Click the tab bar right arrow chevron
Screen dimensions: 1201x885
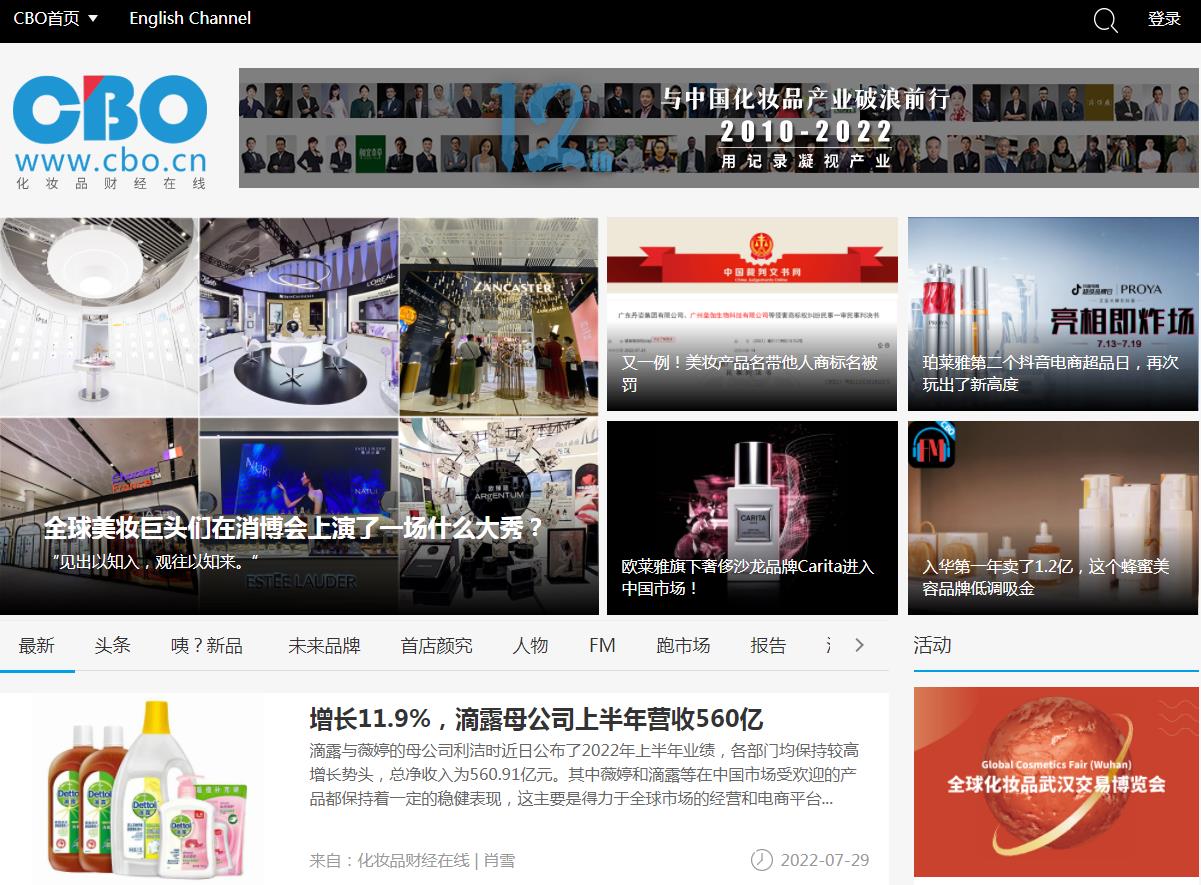[x=859, y=645]
